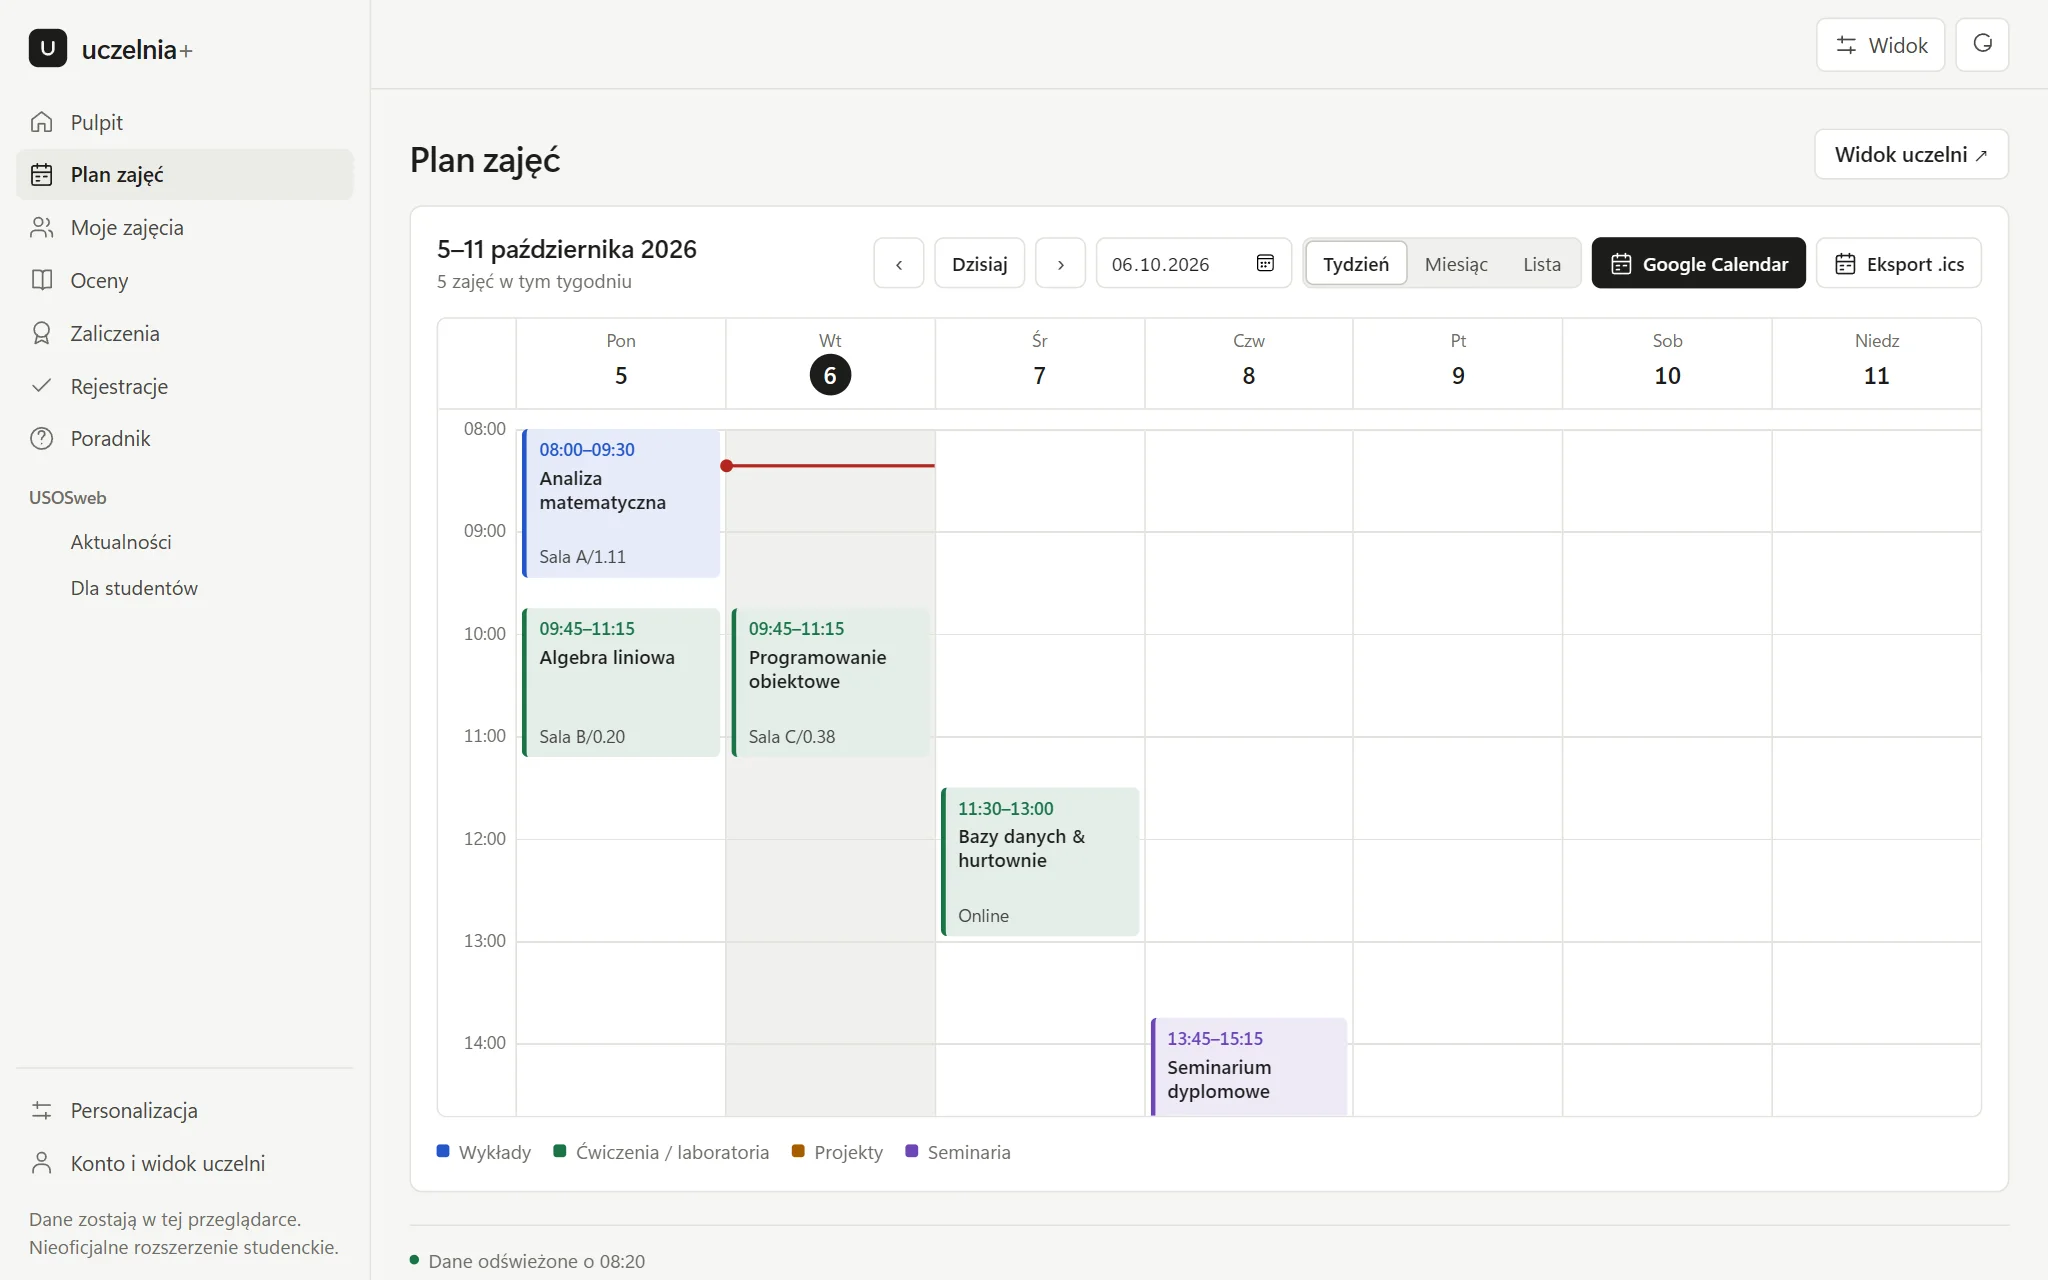Click the Oceny book icon

[41, 280]
